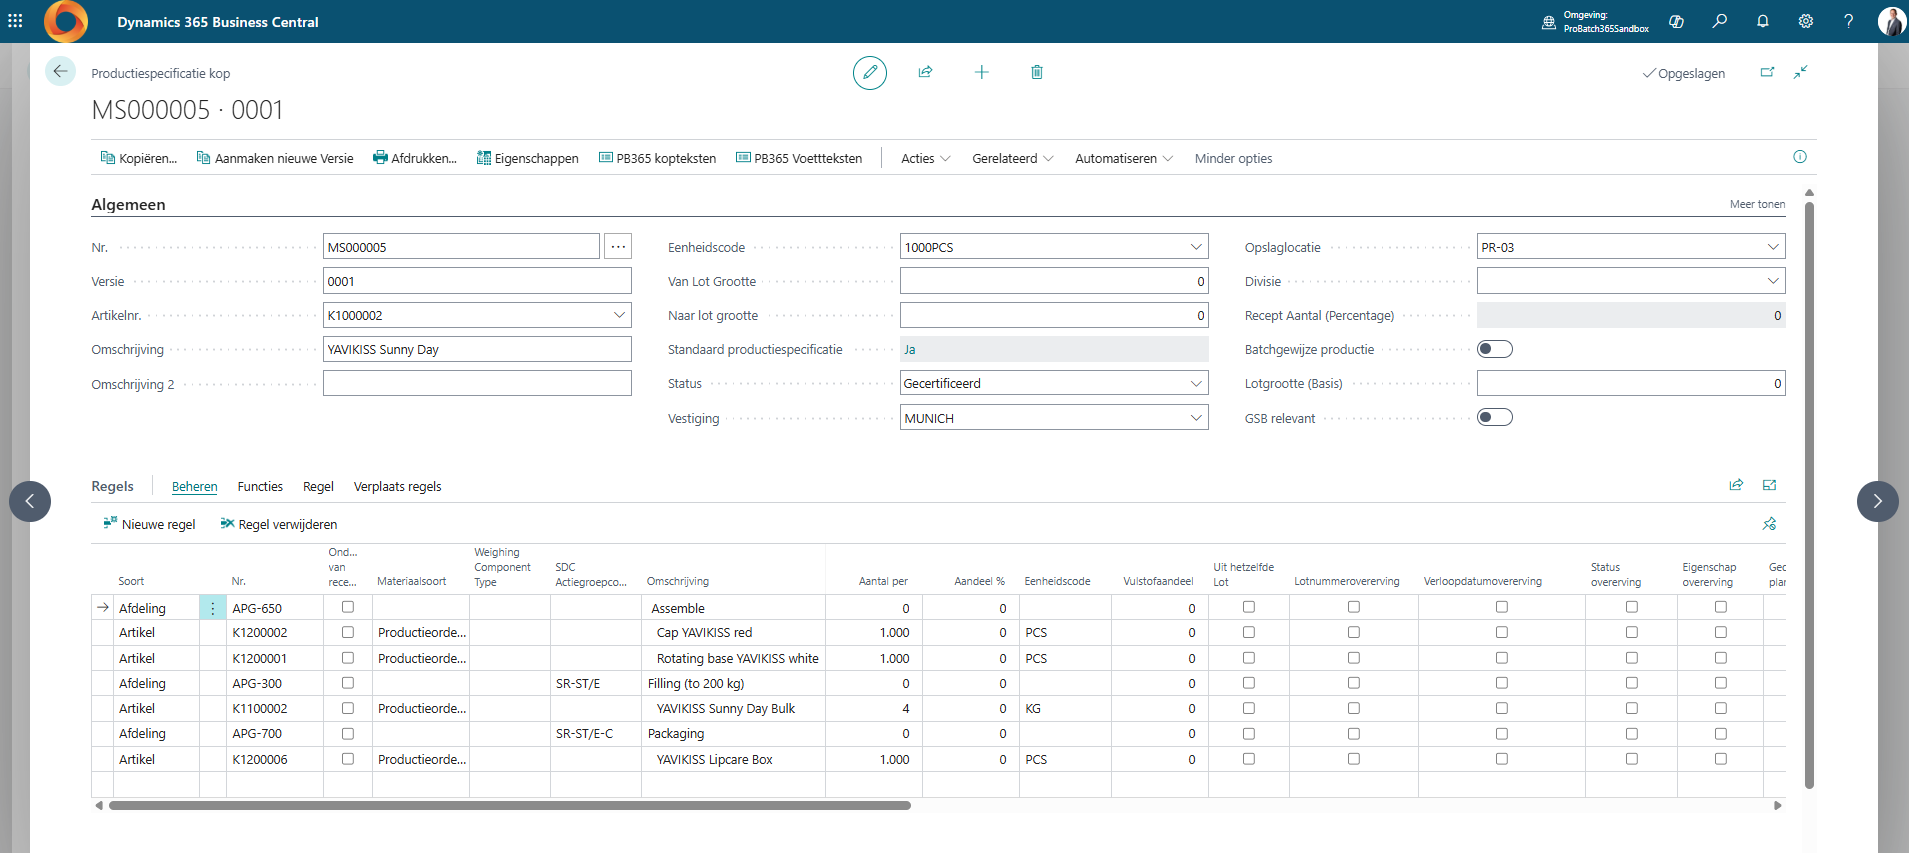The width and height of the screenshot is (1909, 853).
Task: Click the environment ProBatch365Sandbox icon
Action: point(1549,22)
